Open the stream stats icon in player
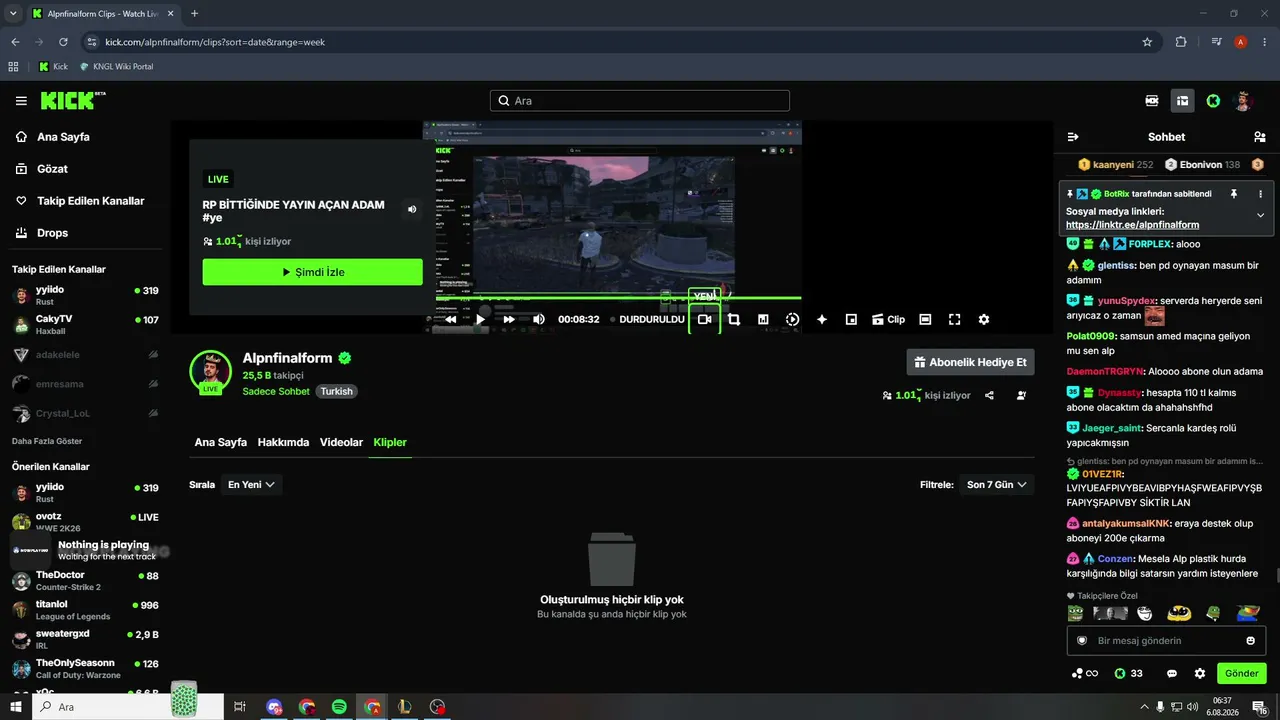 (x=763, y=319)
